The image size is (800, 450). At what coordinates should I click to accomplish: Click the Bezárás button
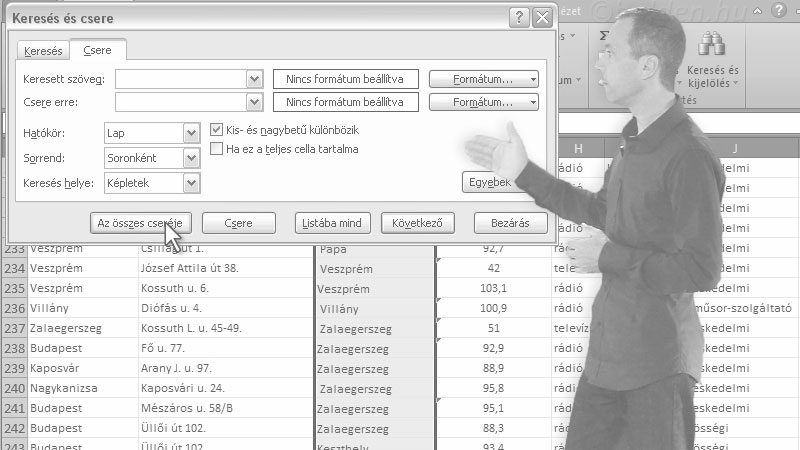pyautogui.click(x=511, y=223)
